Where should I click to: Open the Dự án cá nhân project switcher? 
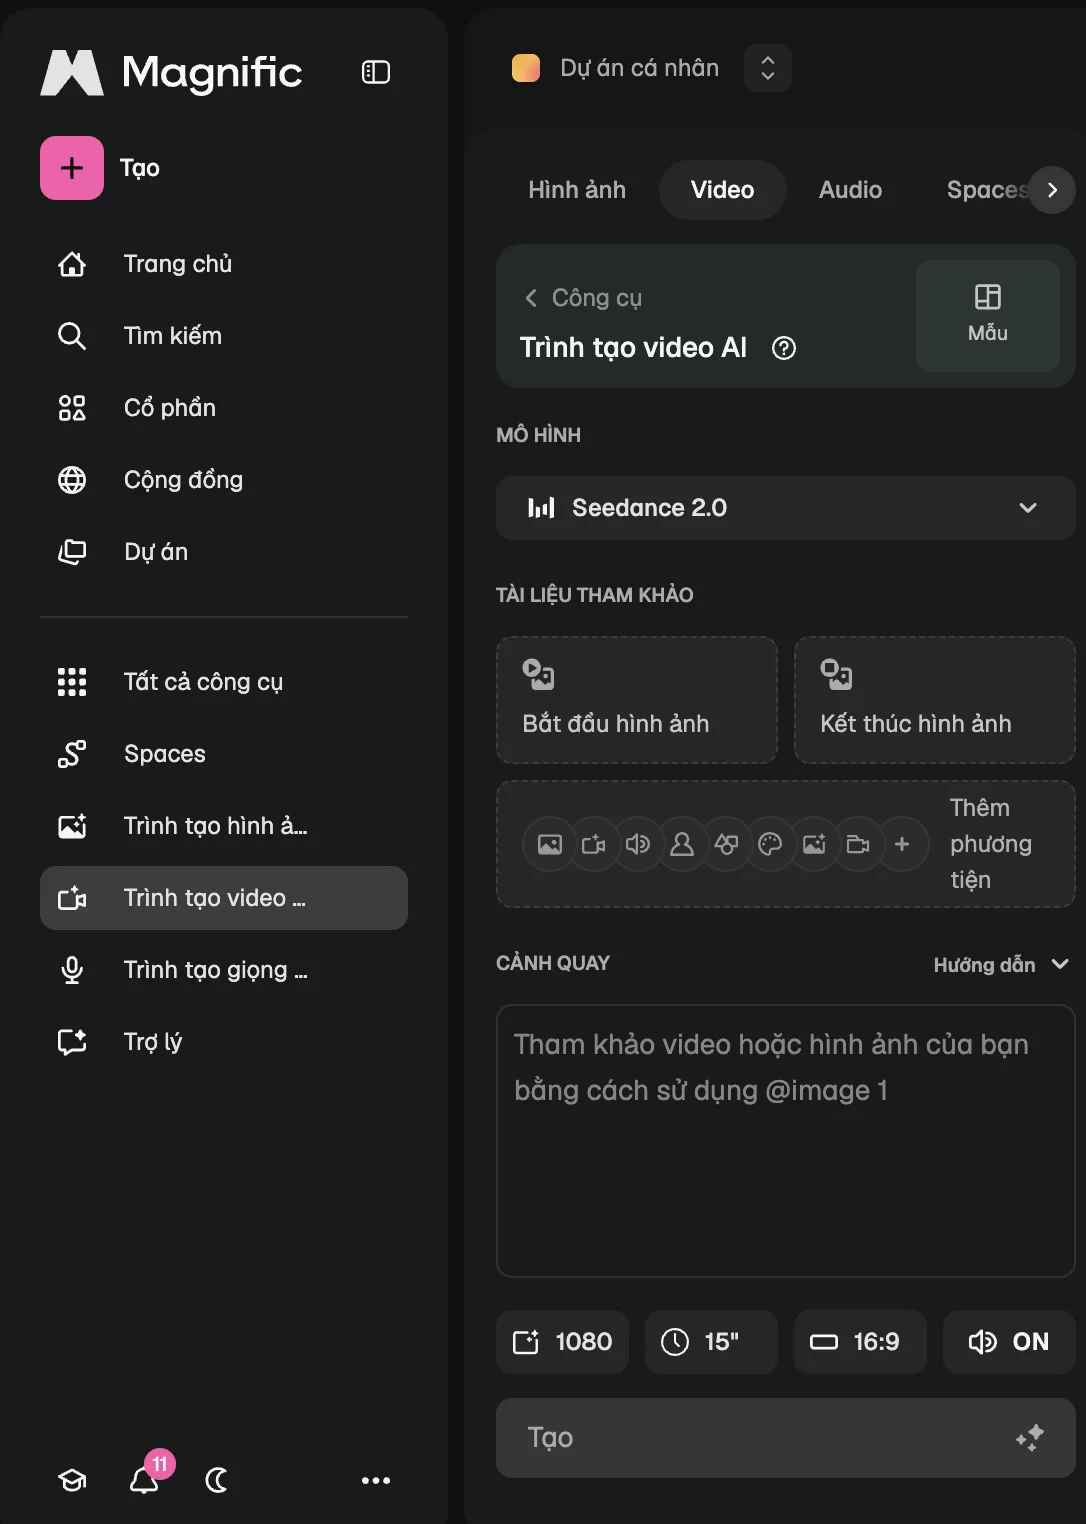768,68
